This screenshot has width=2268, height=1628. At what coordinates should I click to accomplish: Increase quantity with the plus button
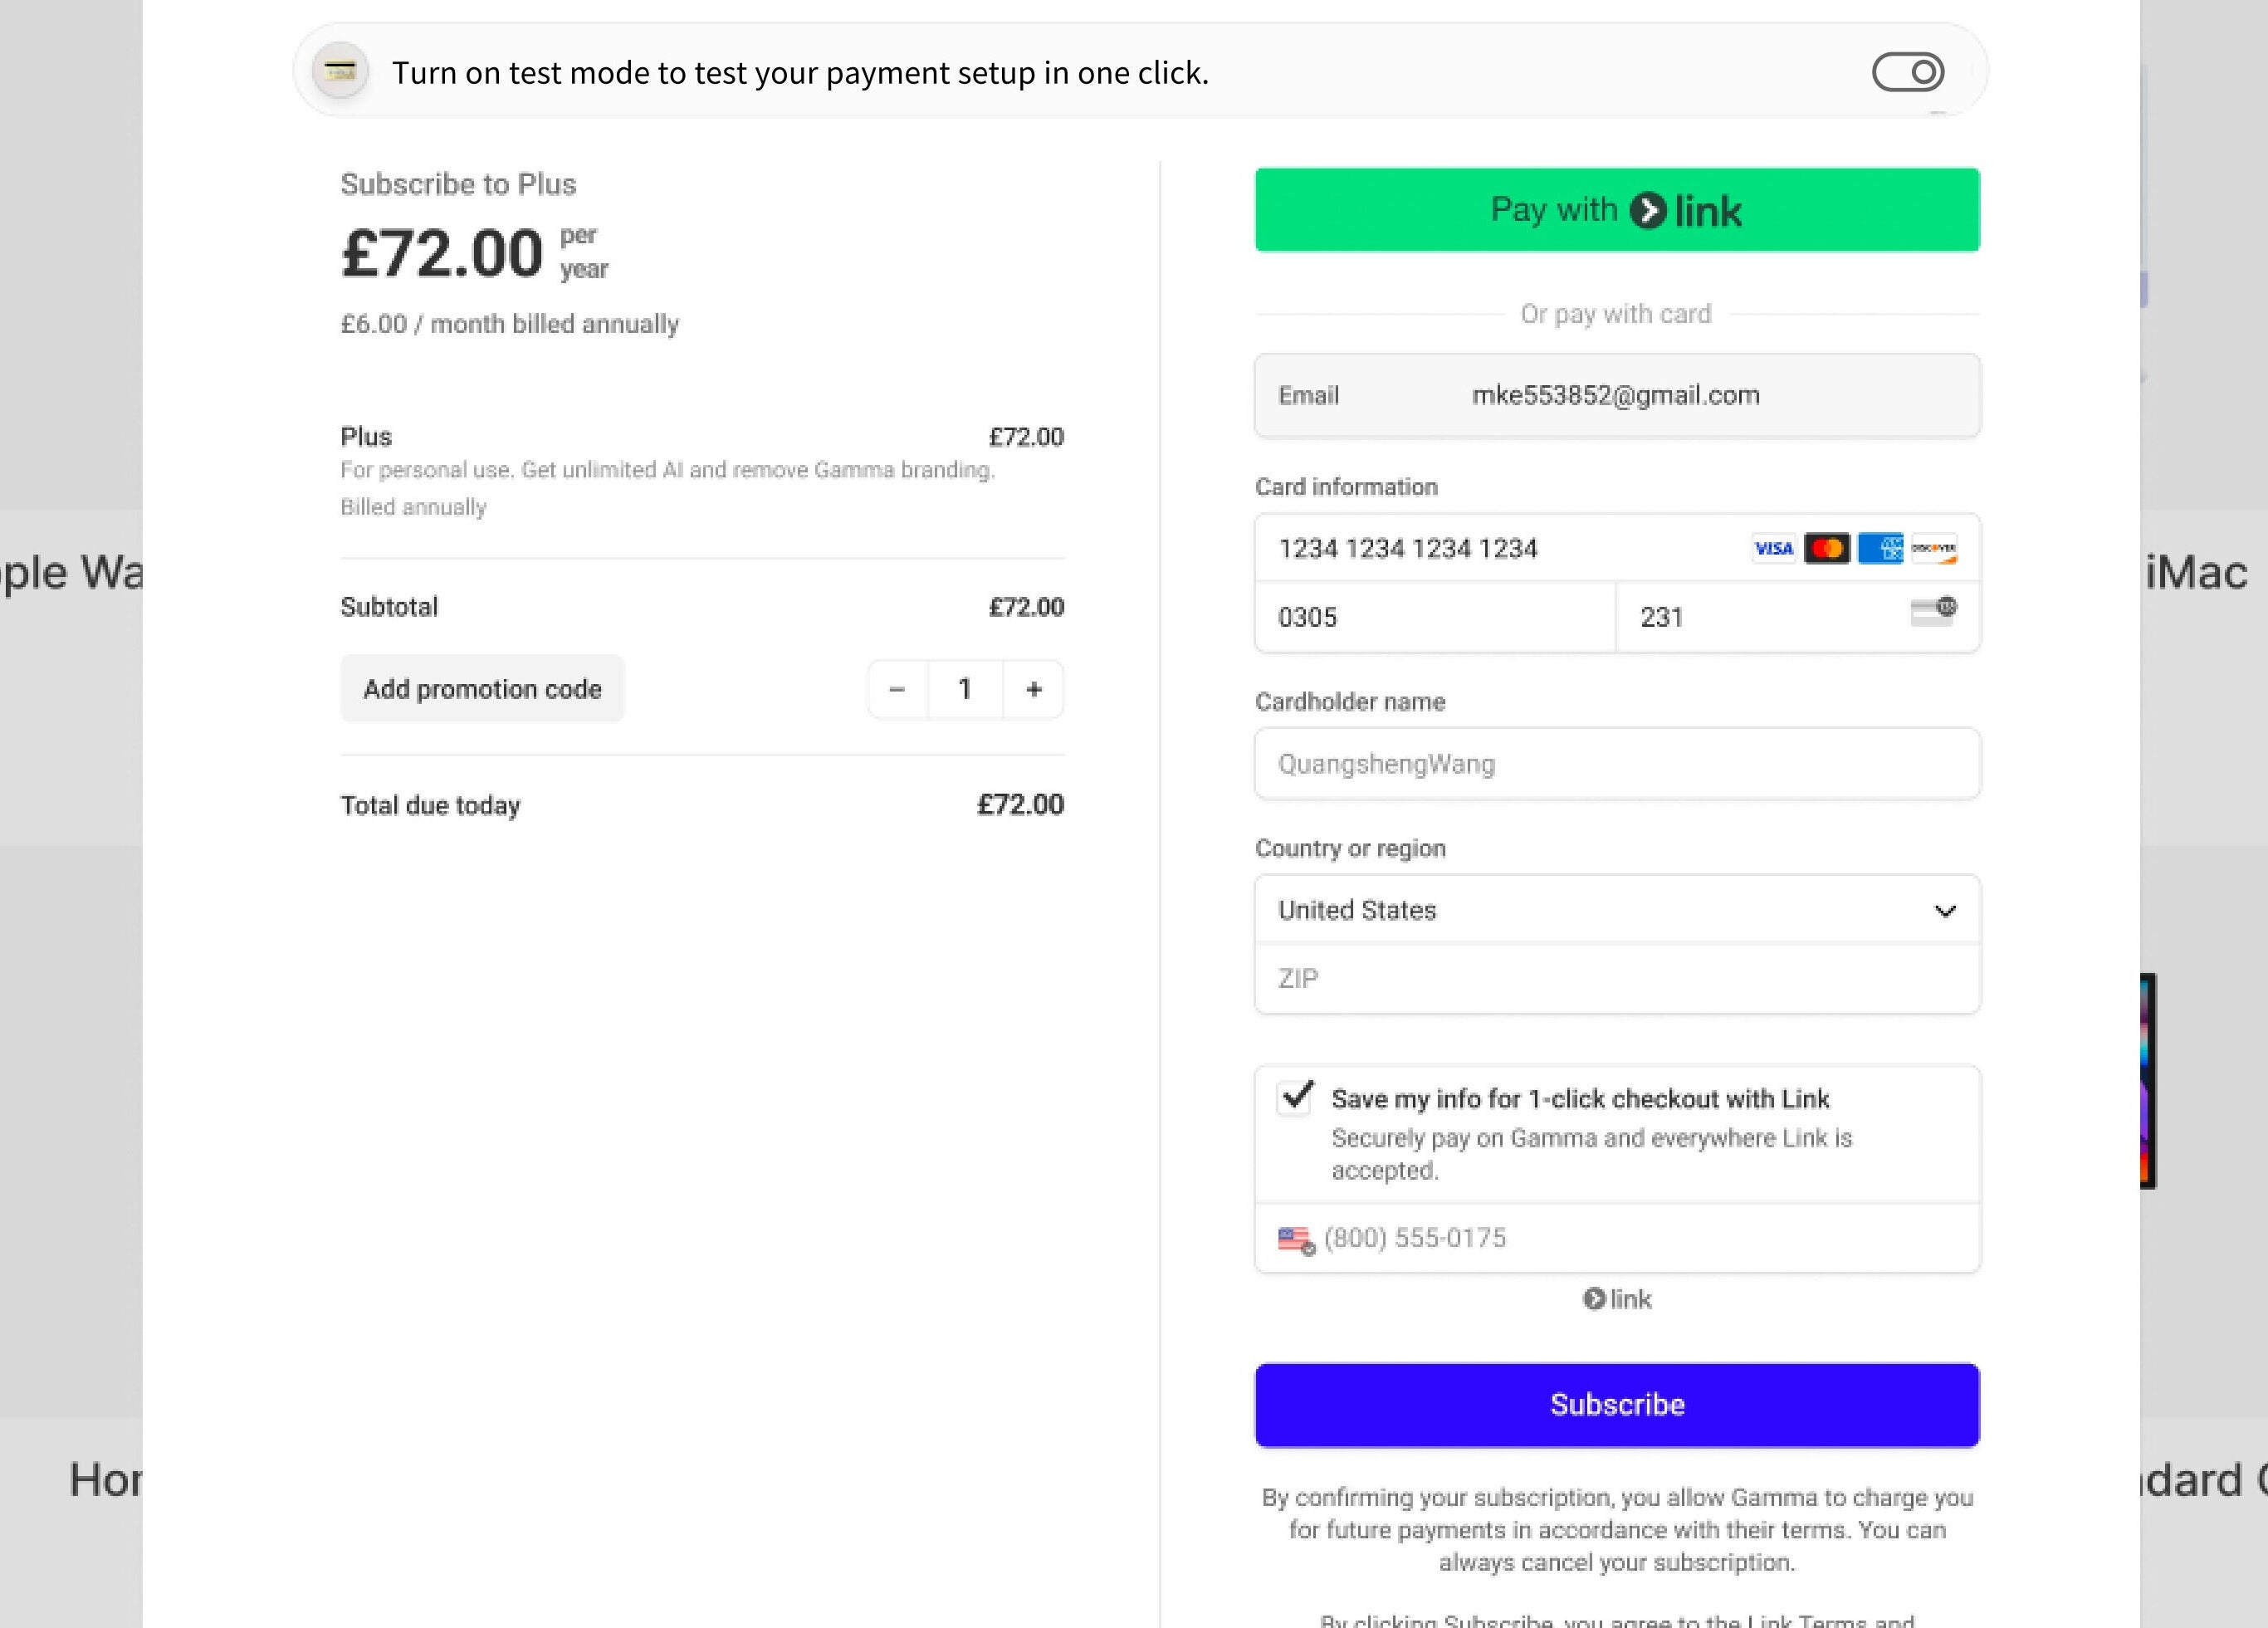[1034, 689]
